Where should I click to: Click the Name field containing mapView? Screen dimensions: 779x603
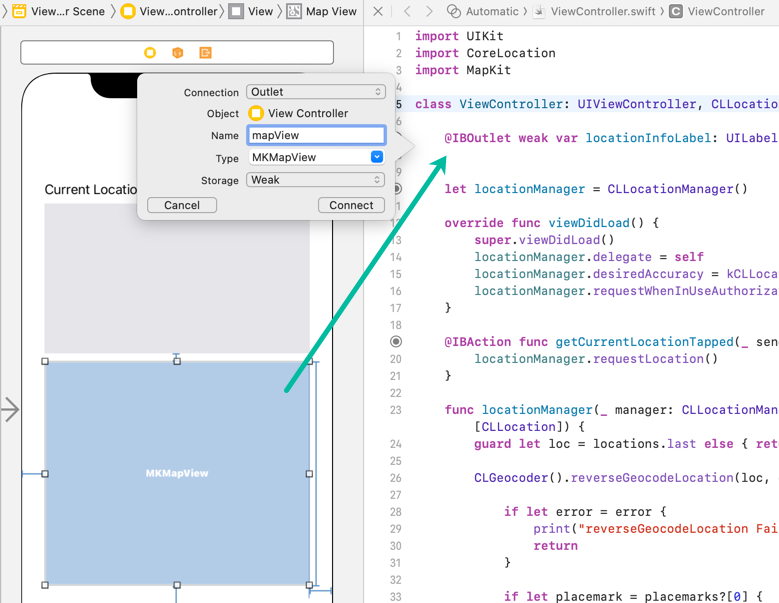click(x=316, y=135)
